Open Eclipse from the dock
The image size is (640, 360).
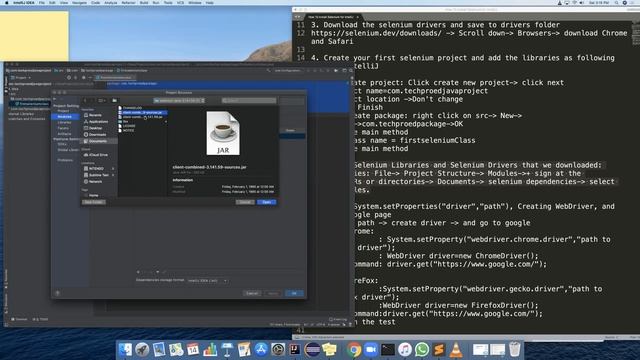[312, 350]
